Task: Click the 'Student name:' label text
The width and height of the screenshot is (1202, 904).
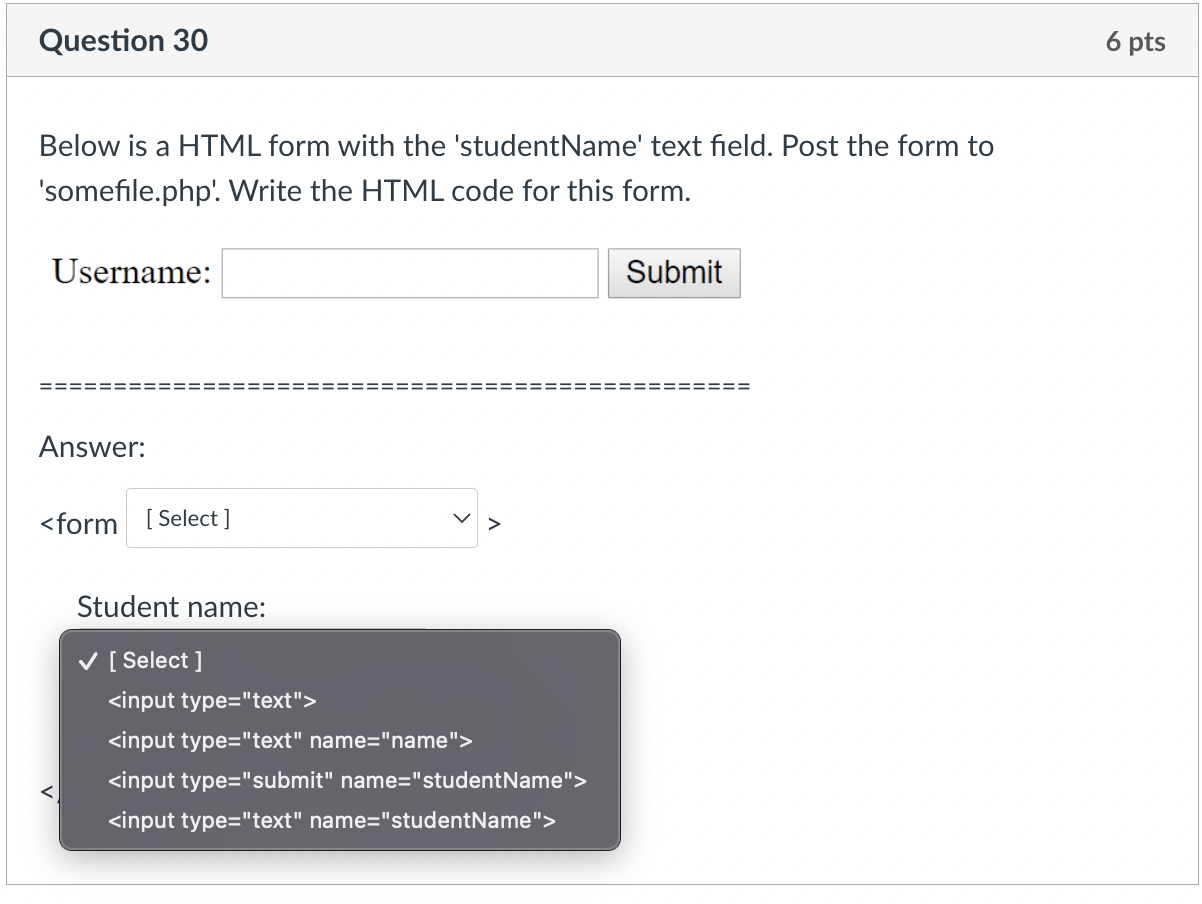Action: point(169,607)
